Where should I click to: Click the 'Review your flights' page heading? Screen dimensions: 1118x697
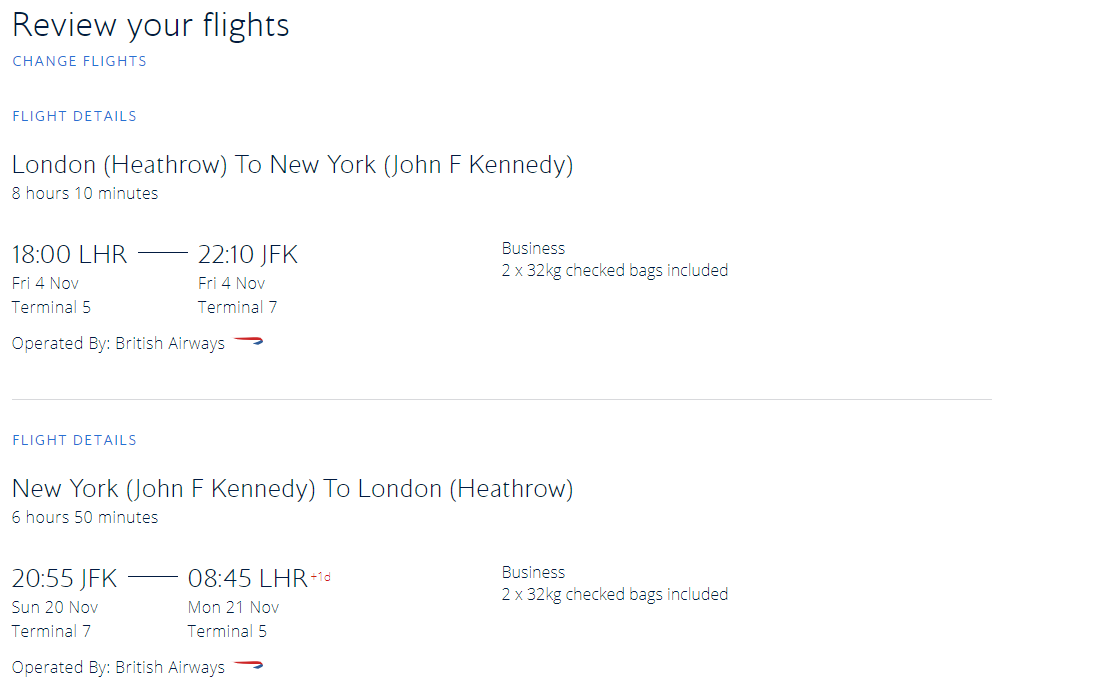pyautogui.click(x=150, y=25)
